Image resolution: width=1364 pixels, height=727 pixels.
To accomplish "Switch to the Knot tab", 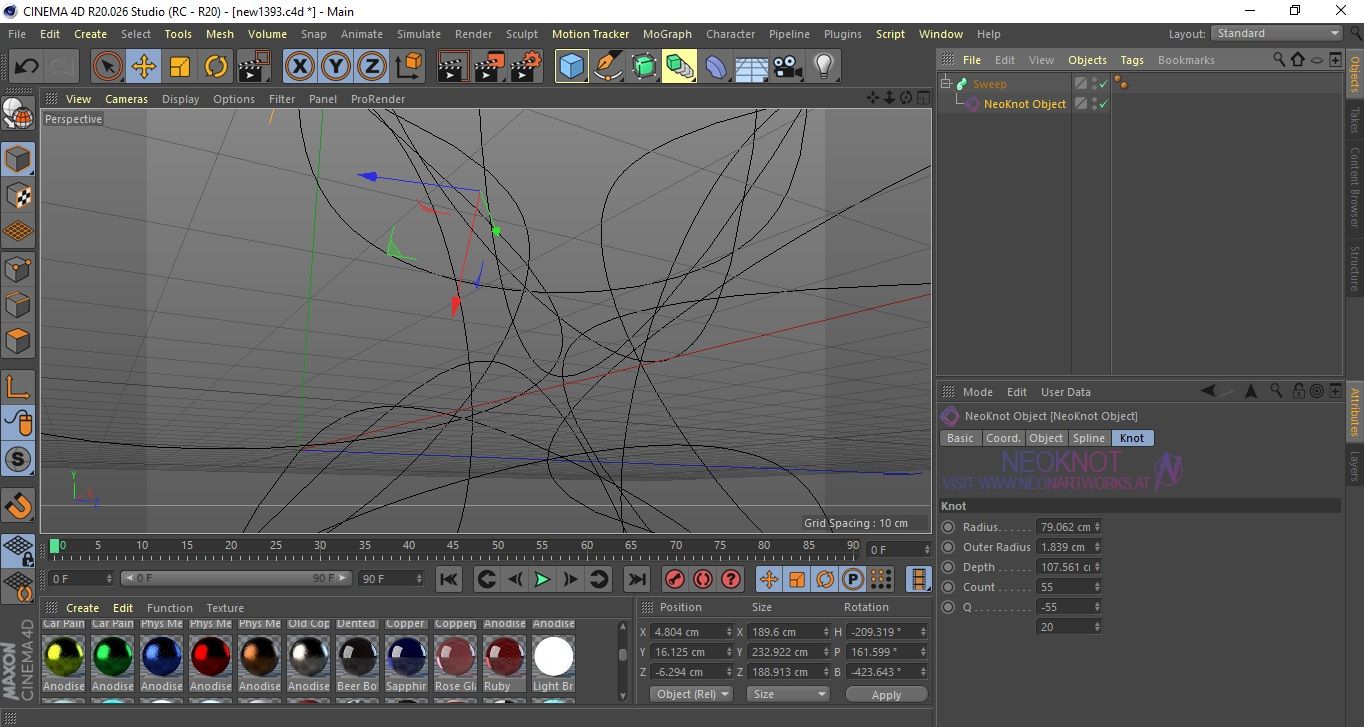I will (1132, 438).
